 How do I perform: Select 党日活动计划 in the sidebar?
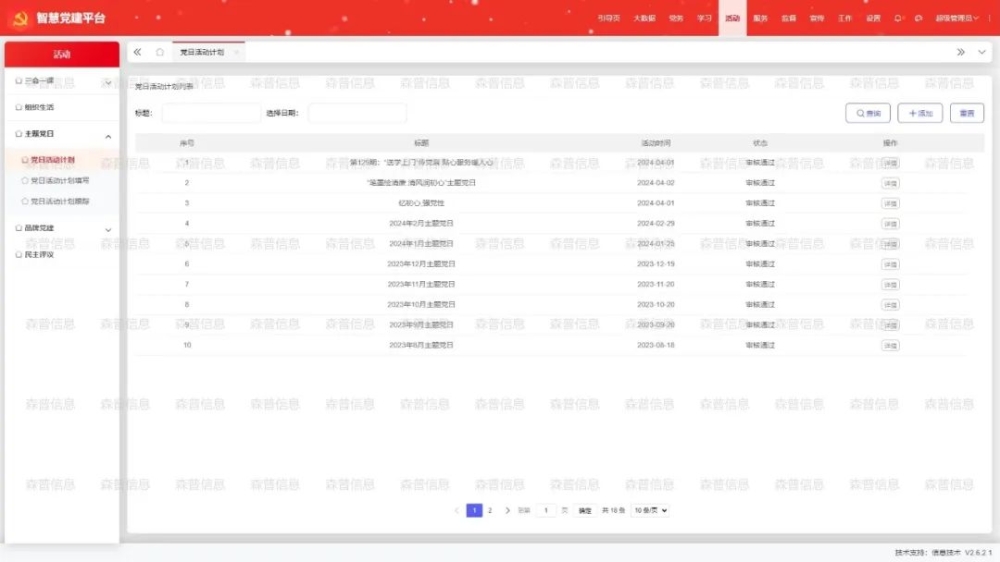[x=62, y=160]
